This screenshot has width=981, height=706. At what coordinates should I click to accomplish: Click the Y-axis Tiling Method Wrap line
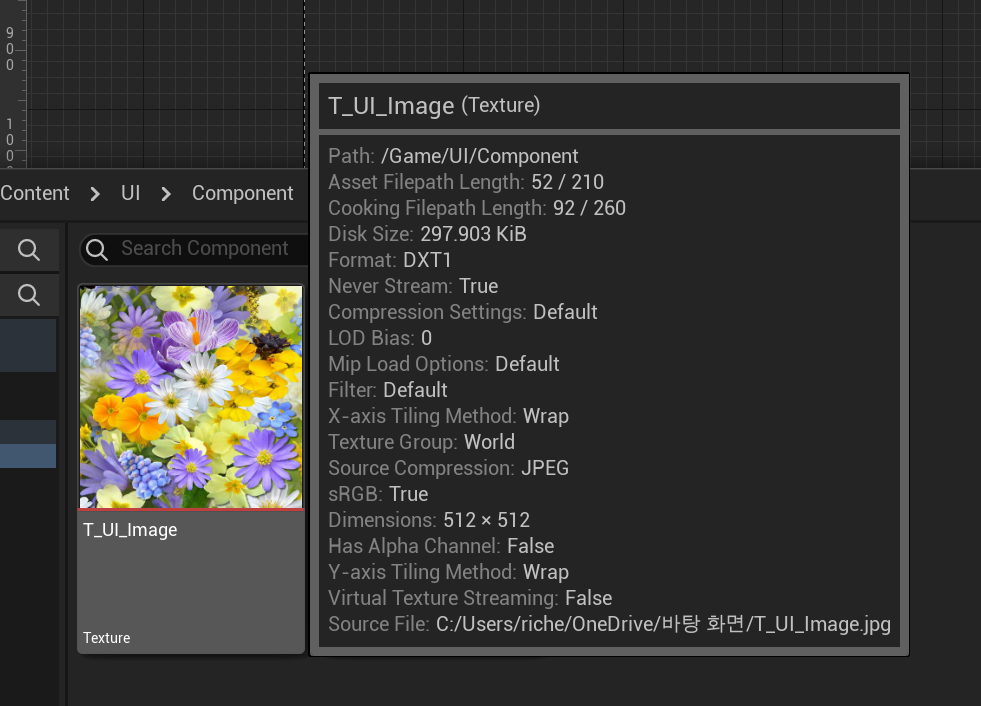point(449,572)
